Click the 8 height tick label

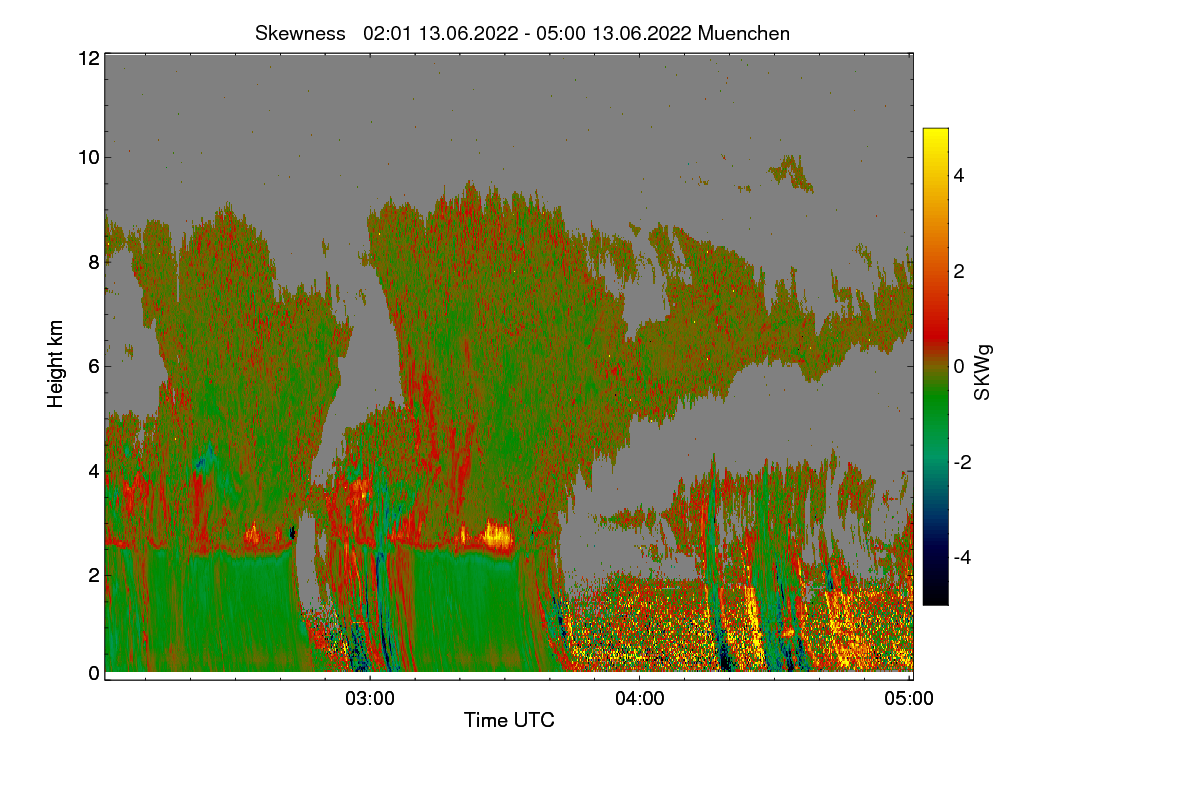94,262
